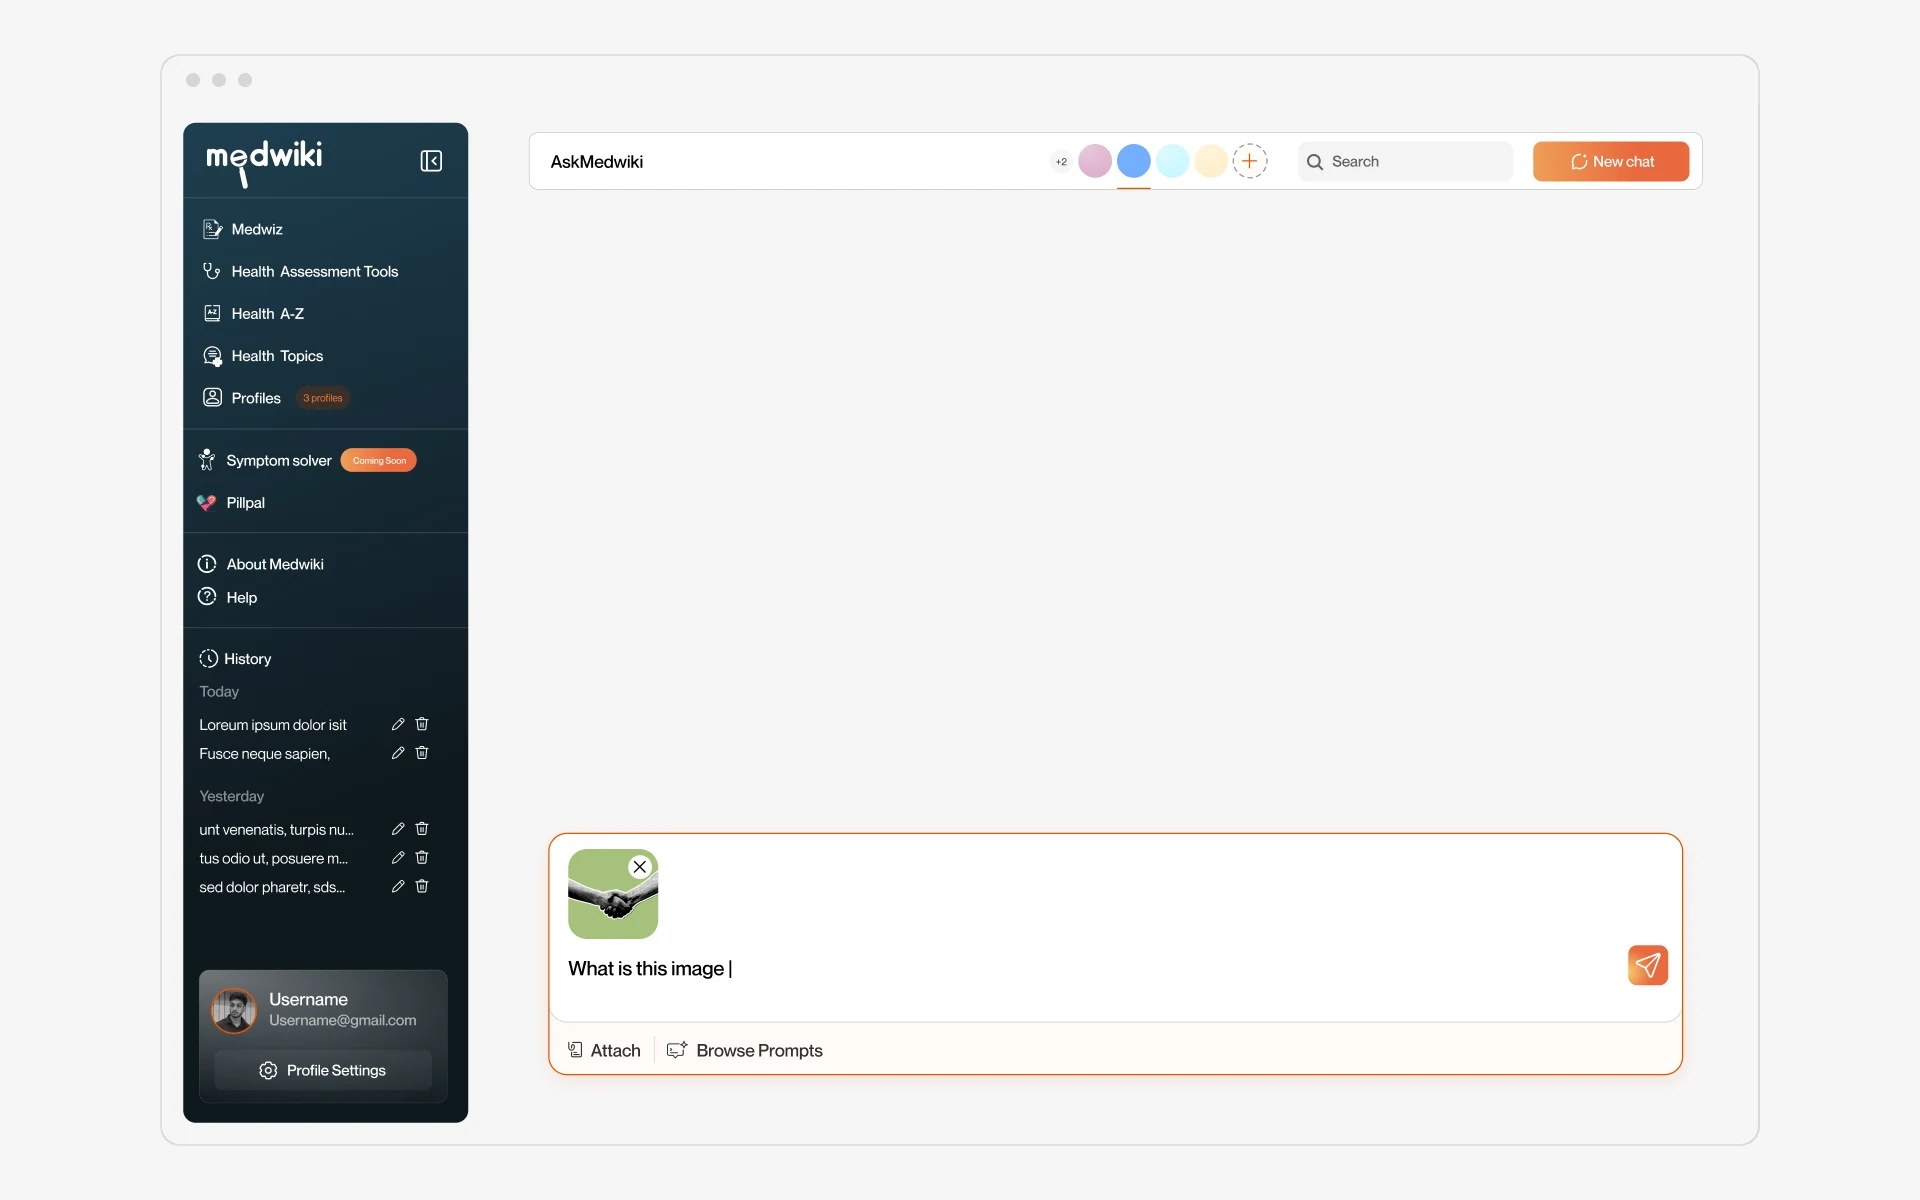Open Profile Settings
Viewport: 1920px width, 1200px height.
[323, 1070]
